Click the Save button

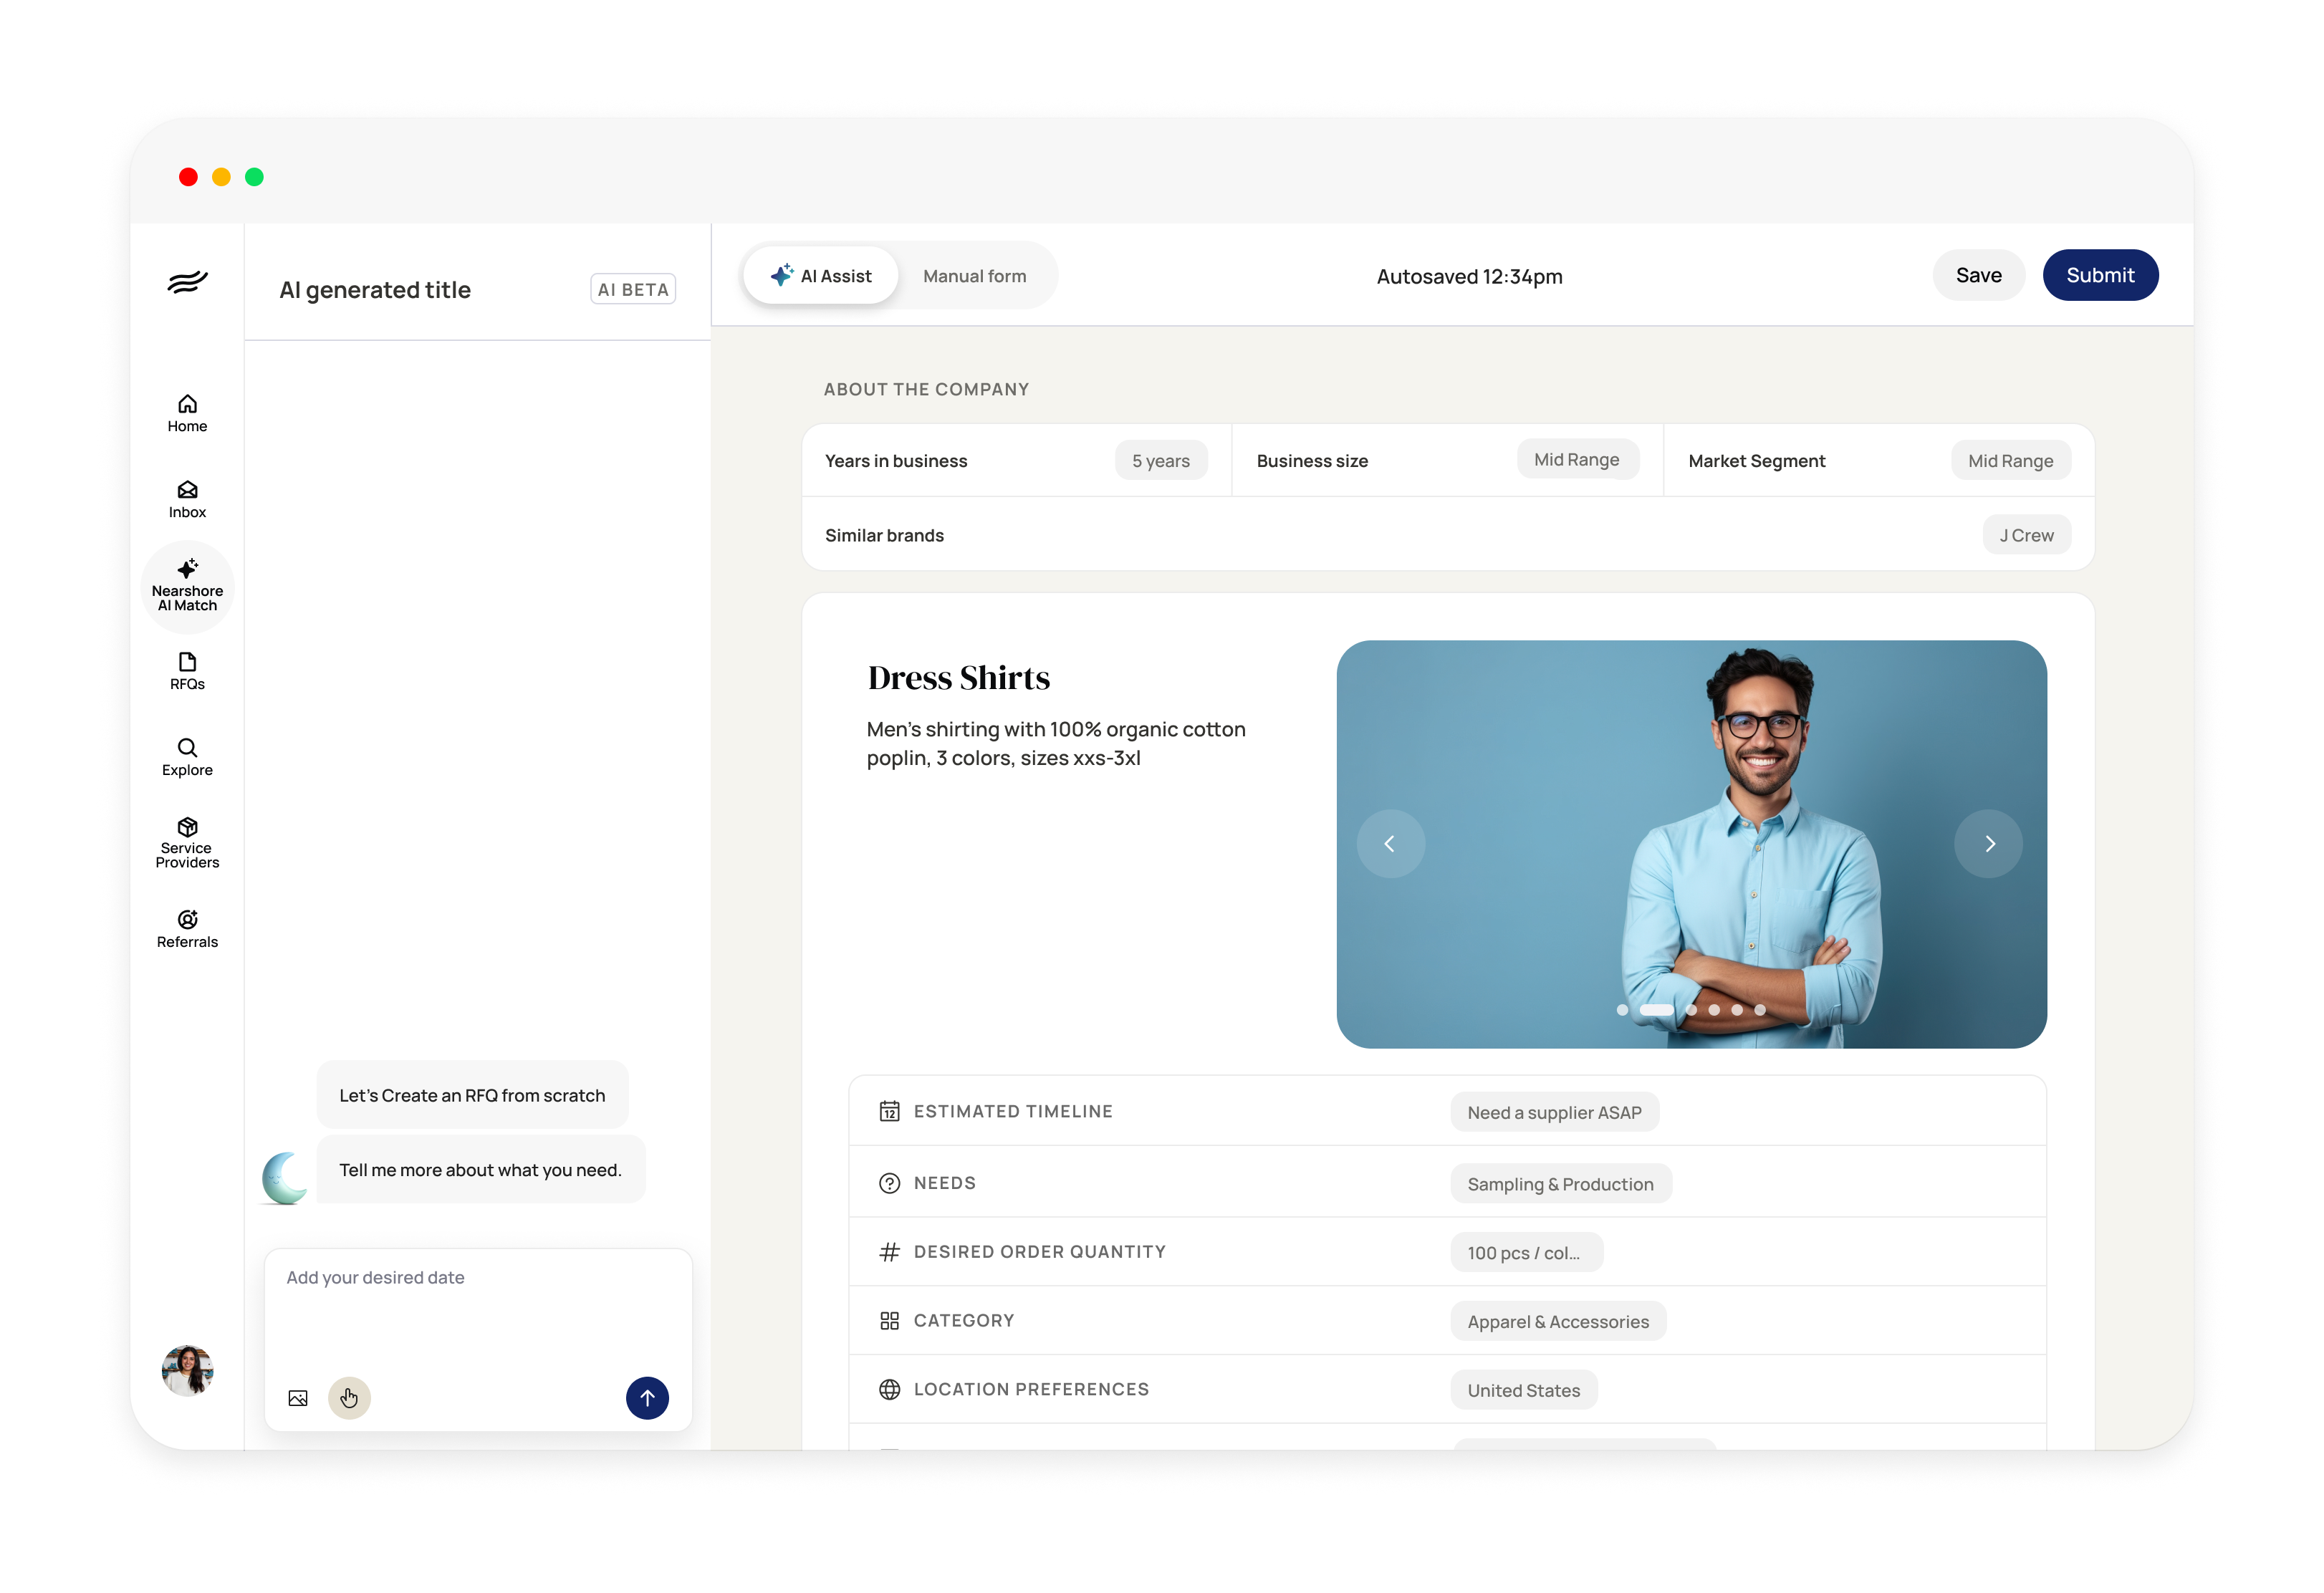point(1978,275)
